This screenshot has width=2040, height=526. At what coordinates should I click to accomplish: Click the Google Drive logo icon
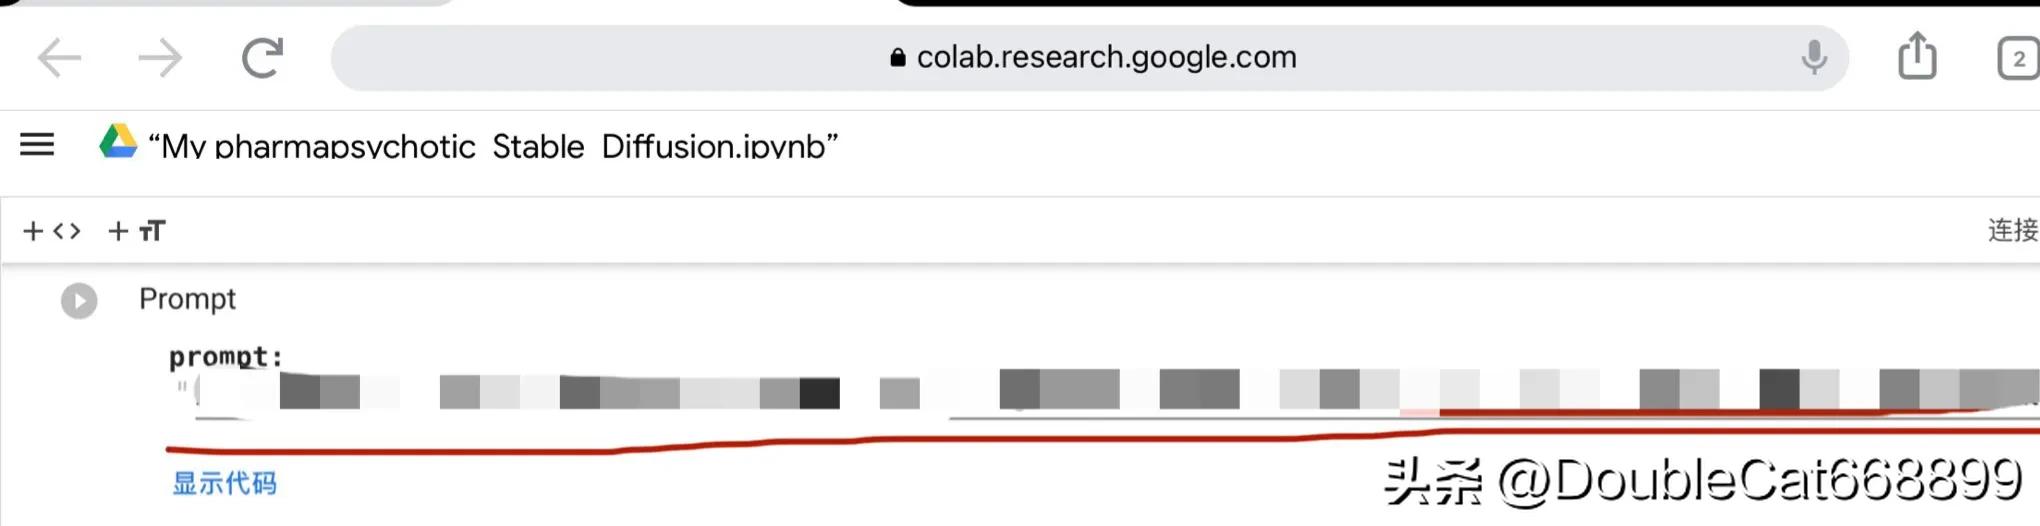click(x=118, y=143)
